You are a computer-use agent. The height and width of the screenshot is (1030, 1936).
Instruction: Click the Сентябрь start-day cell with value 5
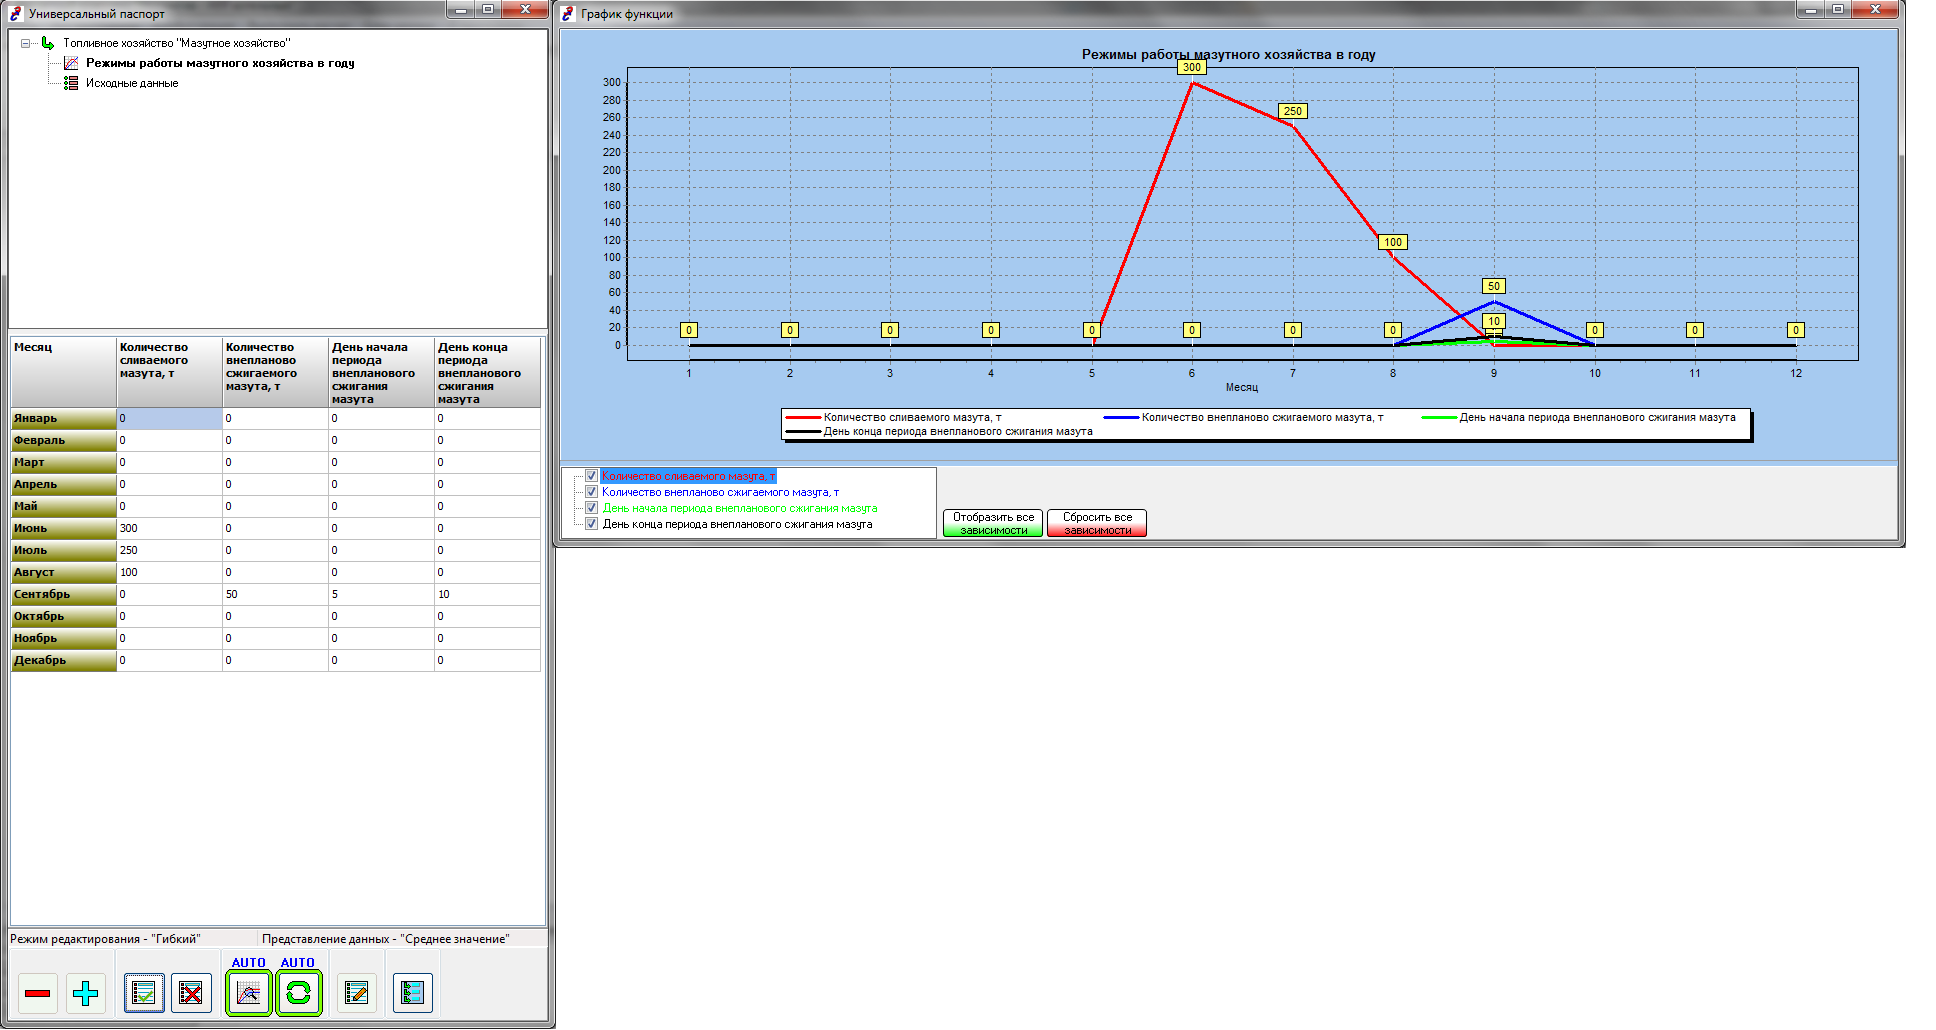381,594
